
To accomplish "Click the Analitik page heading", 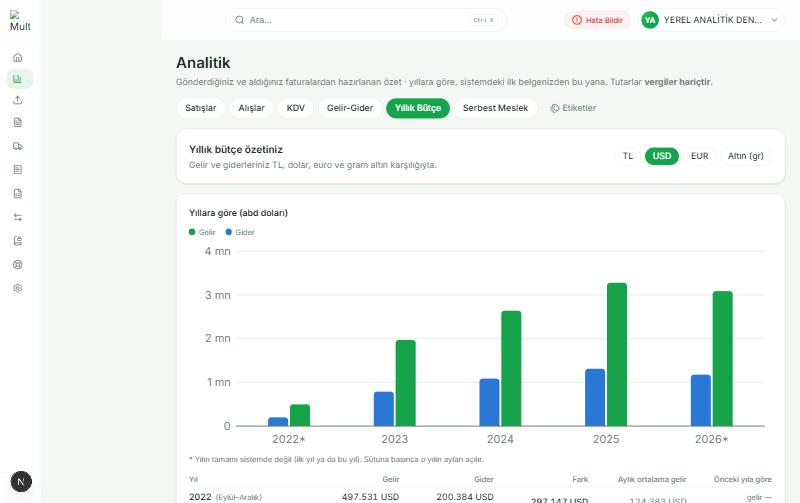I will tap(203, 63).
